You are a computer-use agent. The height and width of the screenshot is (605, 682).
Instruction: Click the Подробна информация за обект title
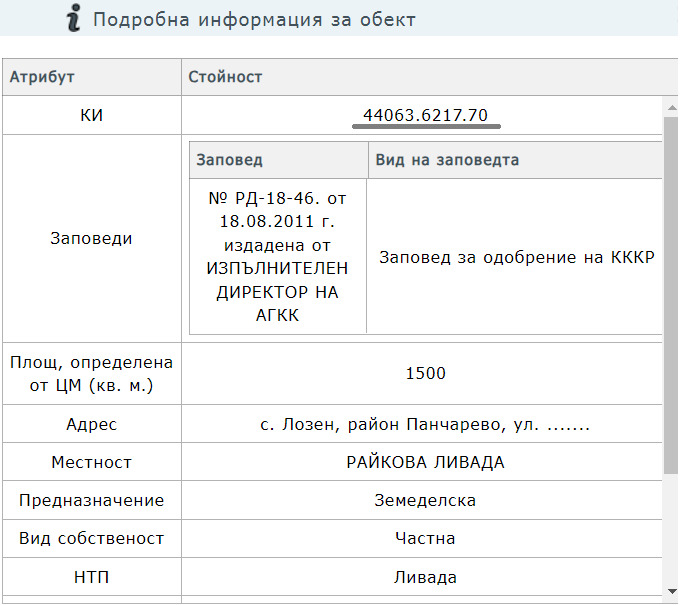[x=254, y=19]
